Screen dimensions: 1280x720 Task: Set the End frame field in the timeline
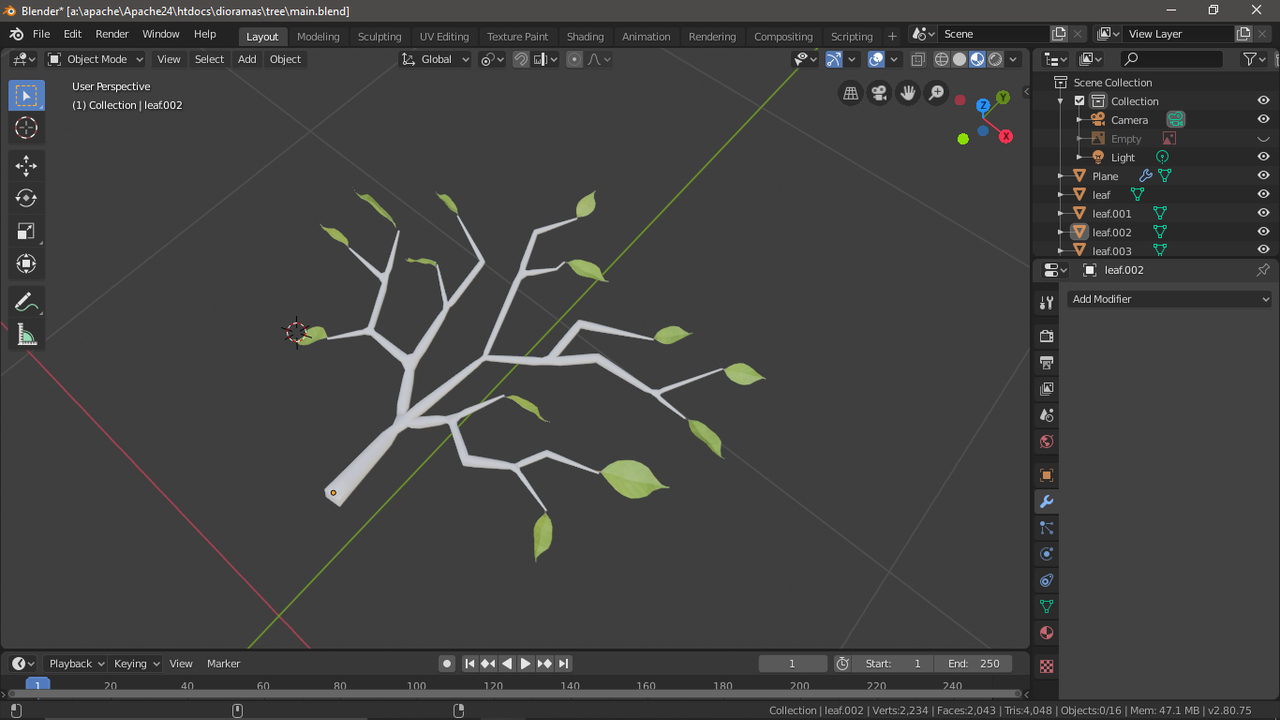click(x=973, y=663)
